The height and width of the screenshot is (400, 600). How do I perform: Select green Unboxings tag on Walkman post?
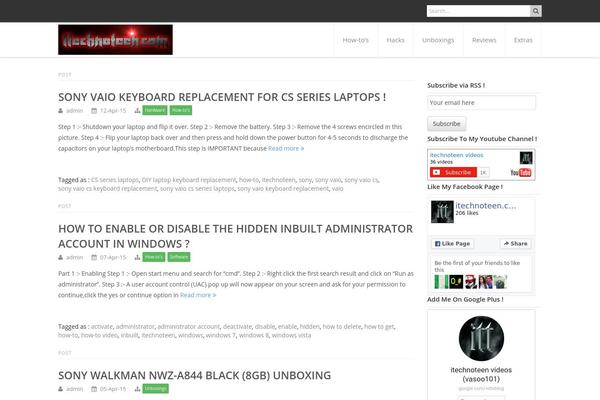tap(155, 389)
